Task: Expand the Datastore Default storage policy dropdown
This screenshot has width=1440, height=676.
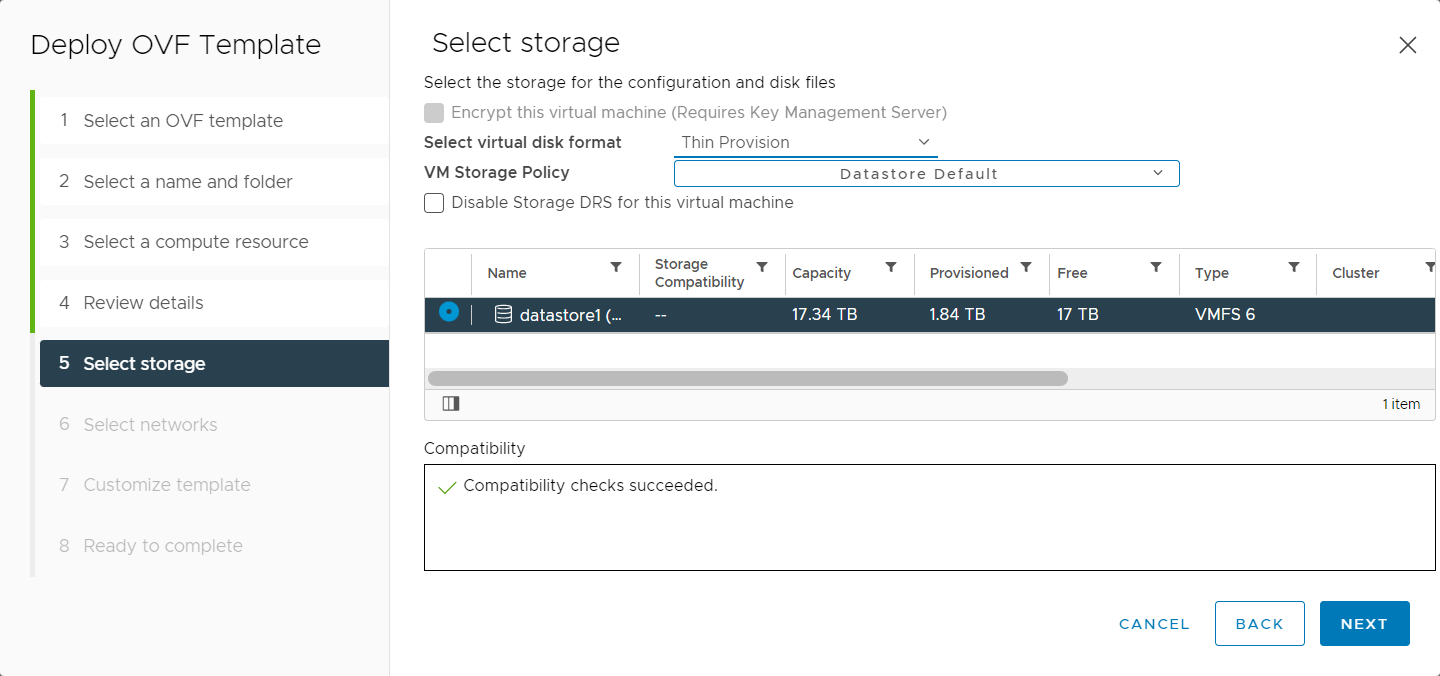Action: (x=927, y=173)
